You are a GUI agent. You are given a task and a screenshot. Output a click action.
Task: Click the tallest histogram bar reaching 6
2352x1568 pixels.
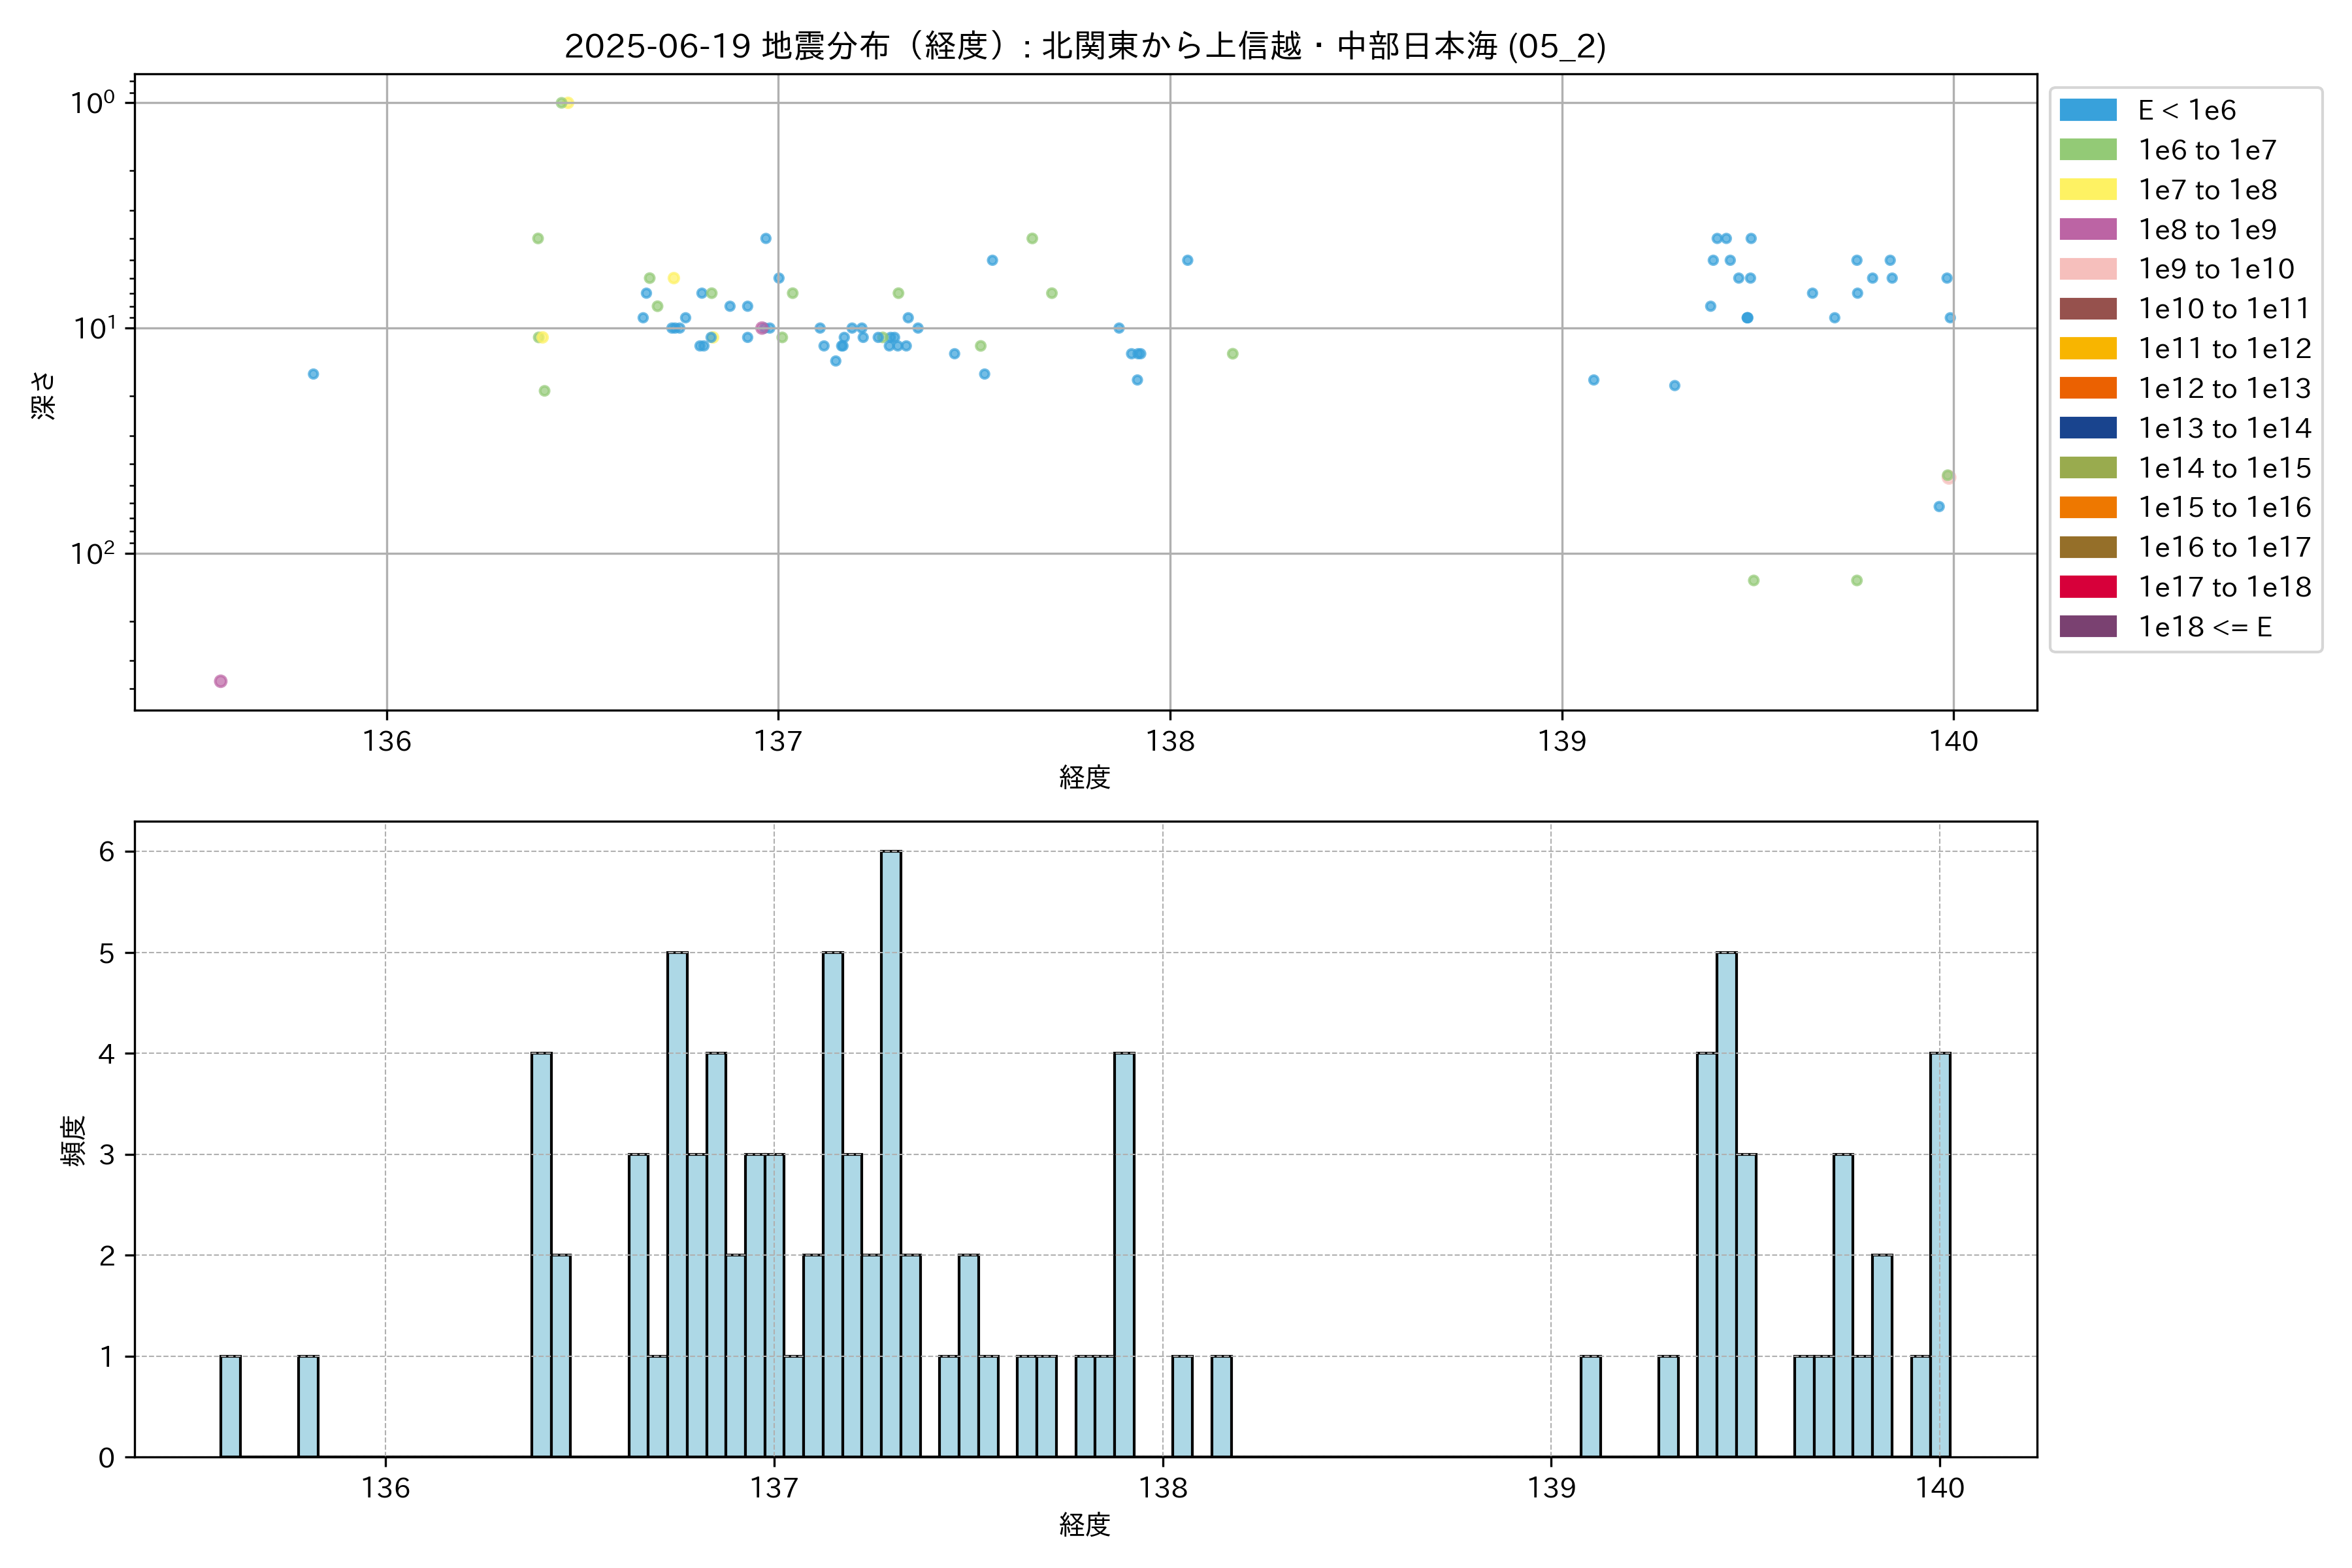tap(890, 1153)
